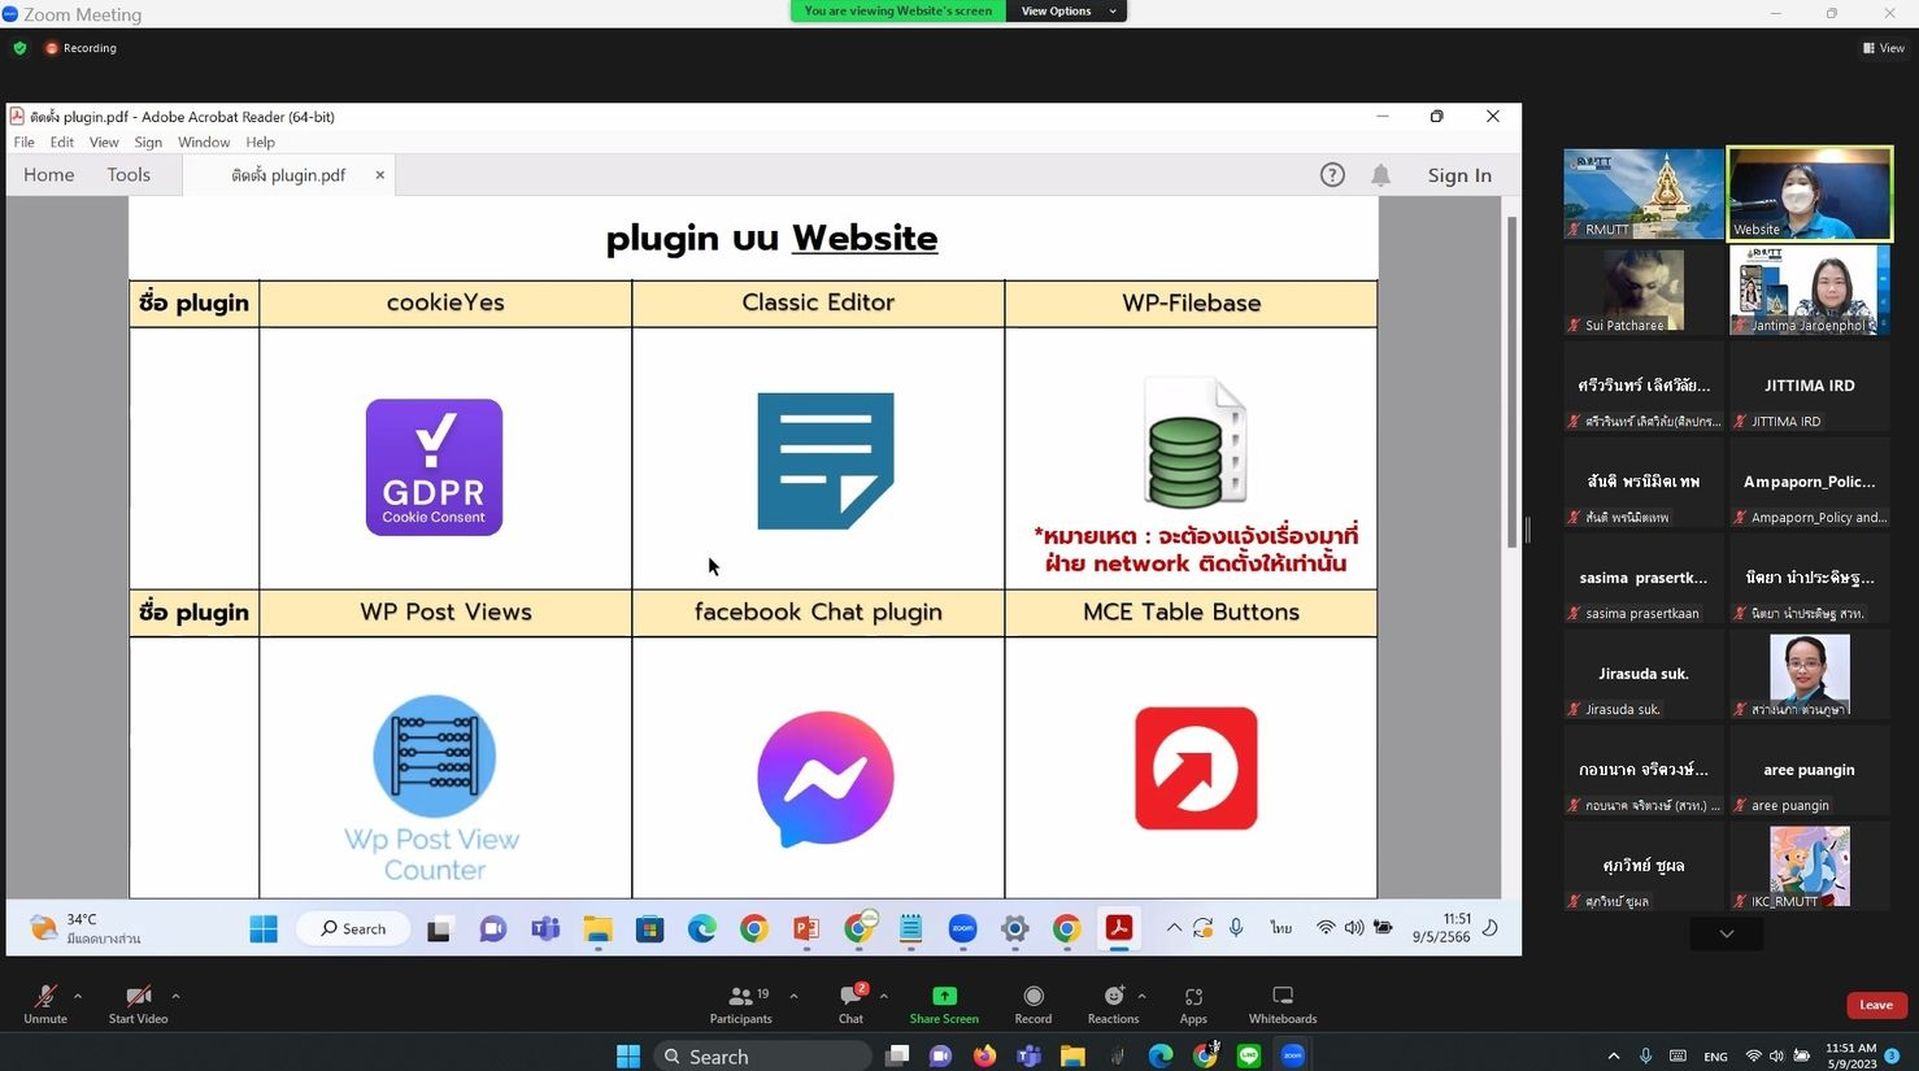Click shared screen taskbar Search box
Screen dimensions: 1919x1071
point(354,929)
